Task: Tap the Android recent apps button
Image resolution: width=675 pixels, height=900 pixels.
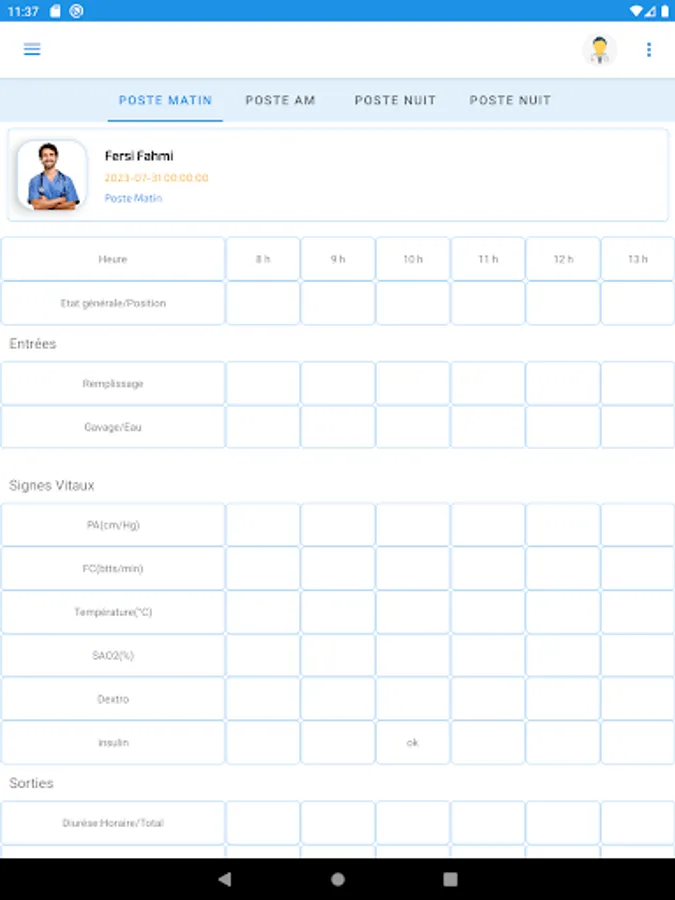Action: (x=451, y=879)
